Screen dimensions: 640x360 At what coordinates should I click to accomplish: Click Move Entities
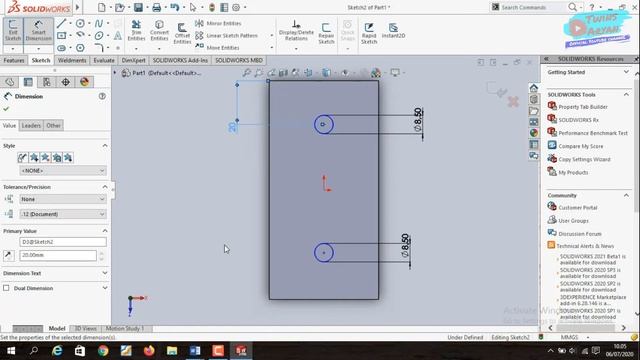click(218, 47)
